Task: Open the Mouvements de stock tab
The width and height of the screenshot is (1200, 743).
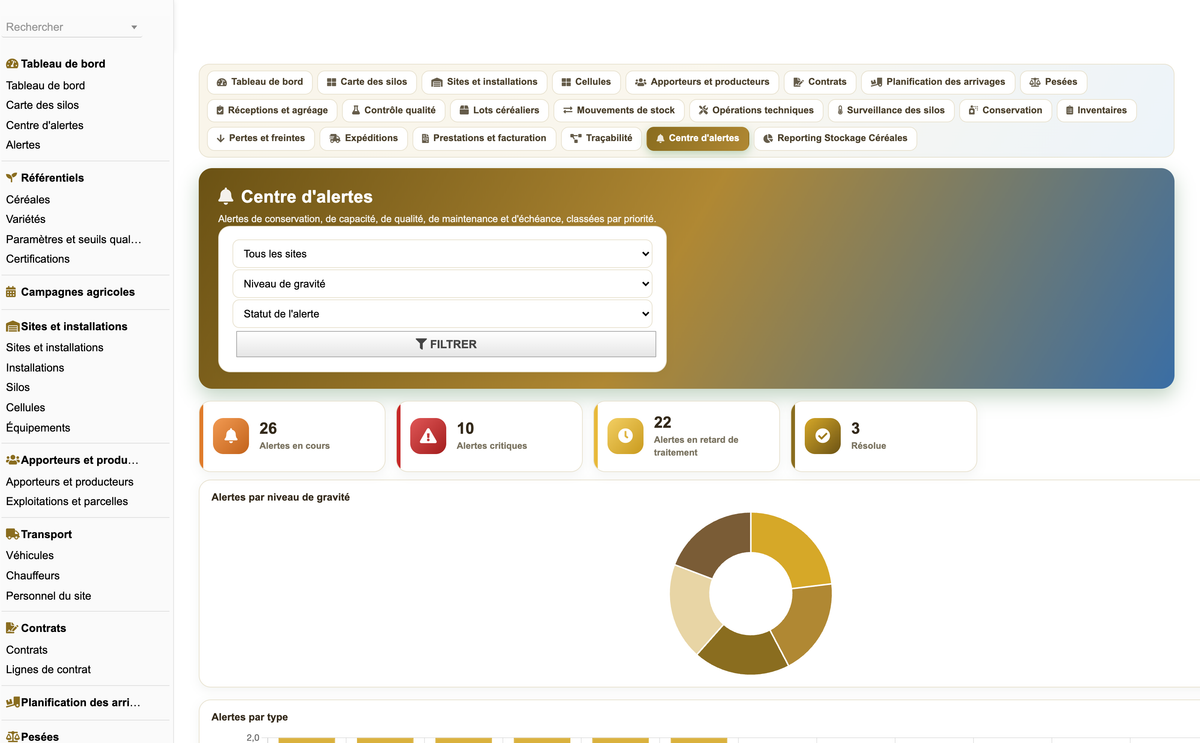Action: [x=619, y=110]
